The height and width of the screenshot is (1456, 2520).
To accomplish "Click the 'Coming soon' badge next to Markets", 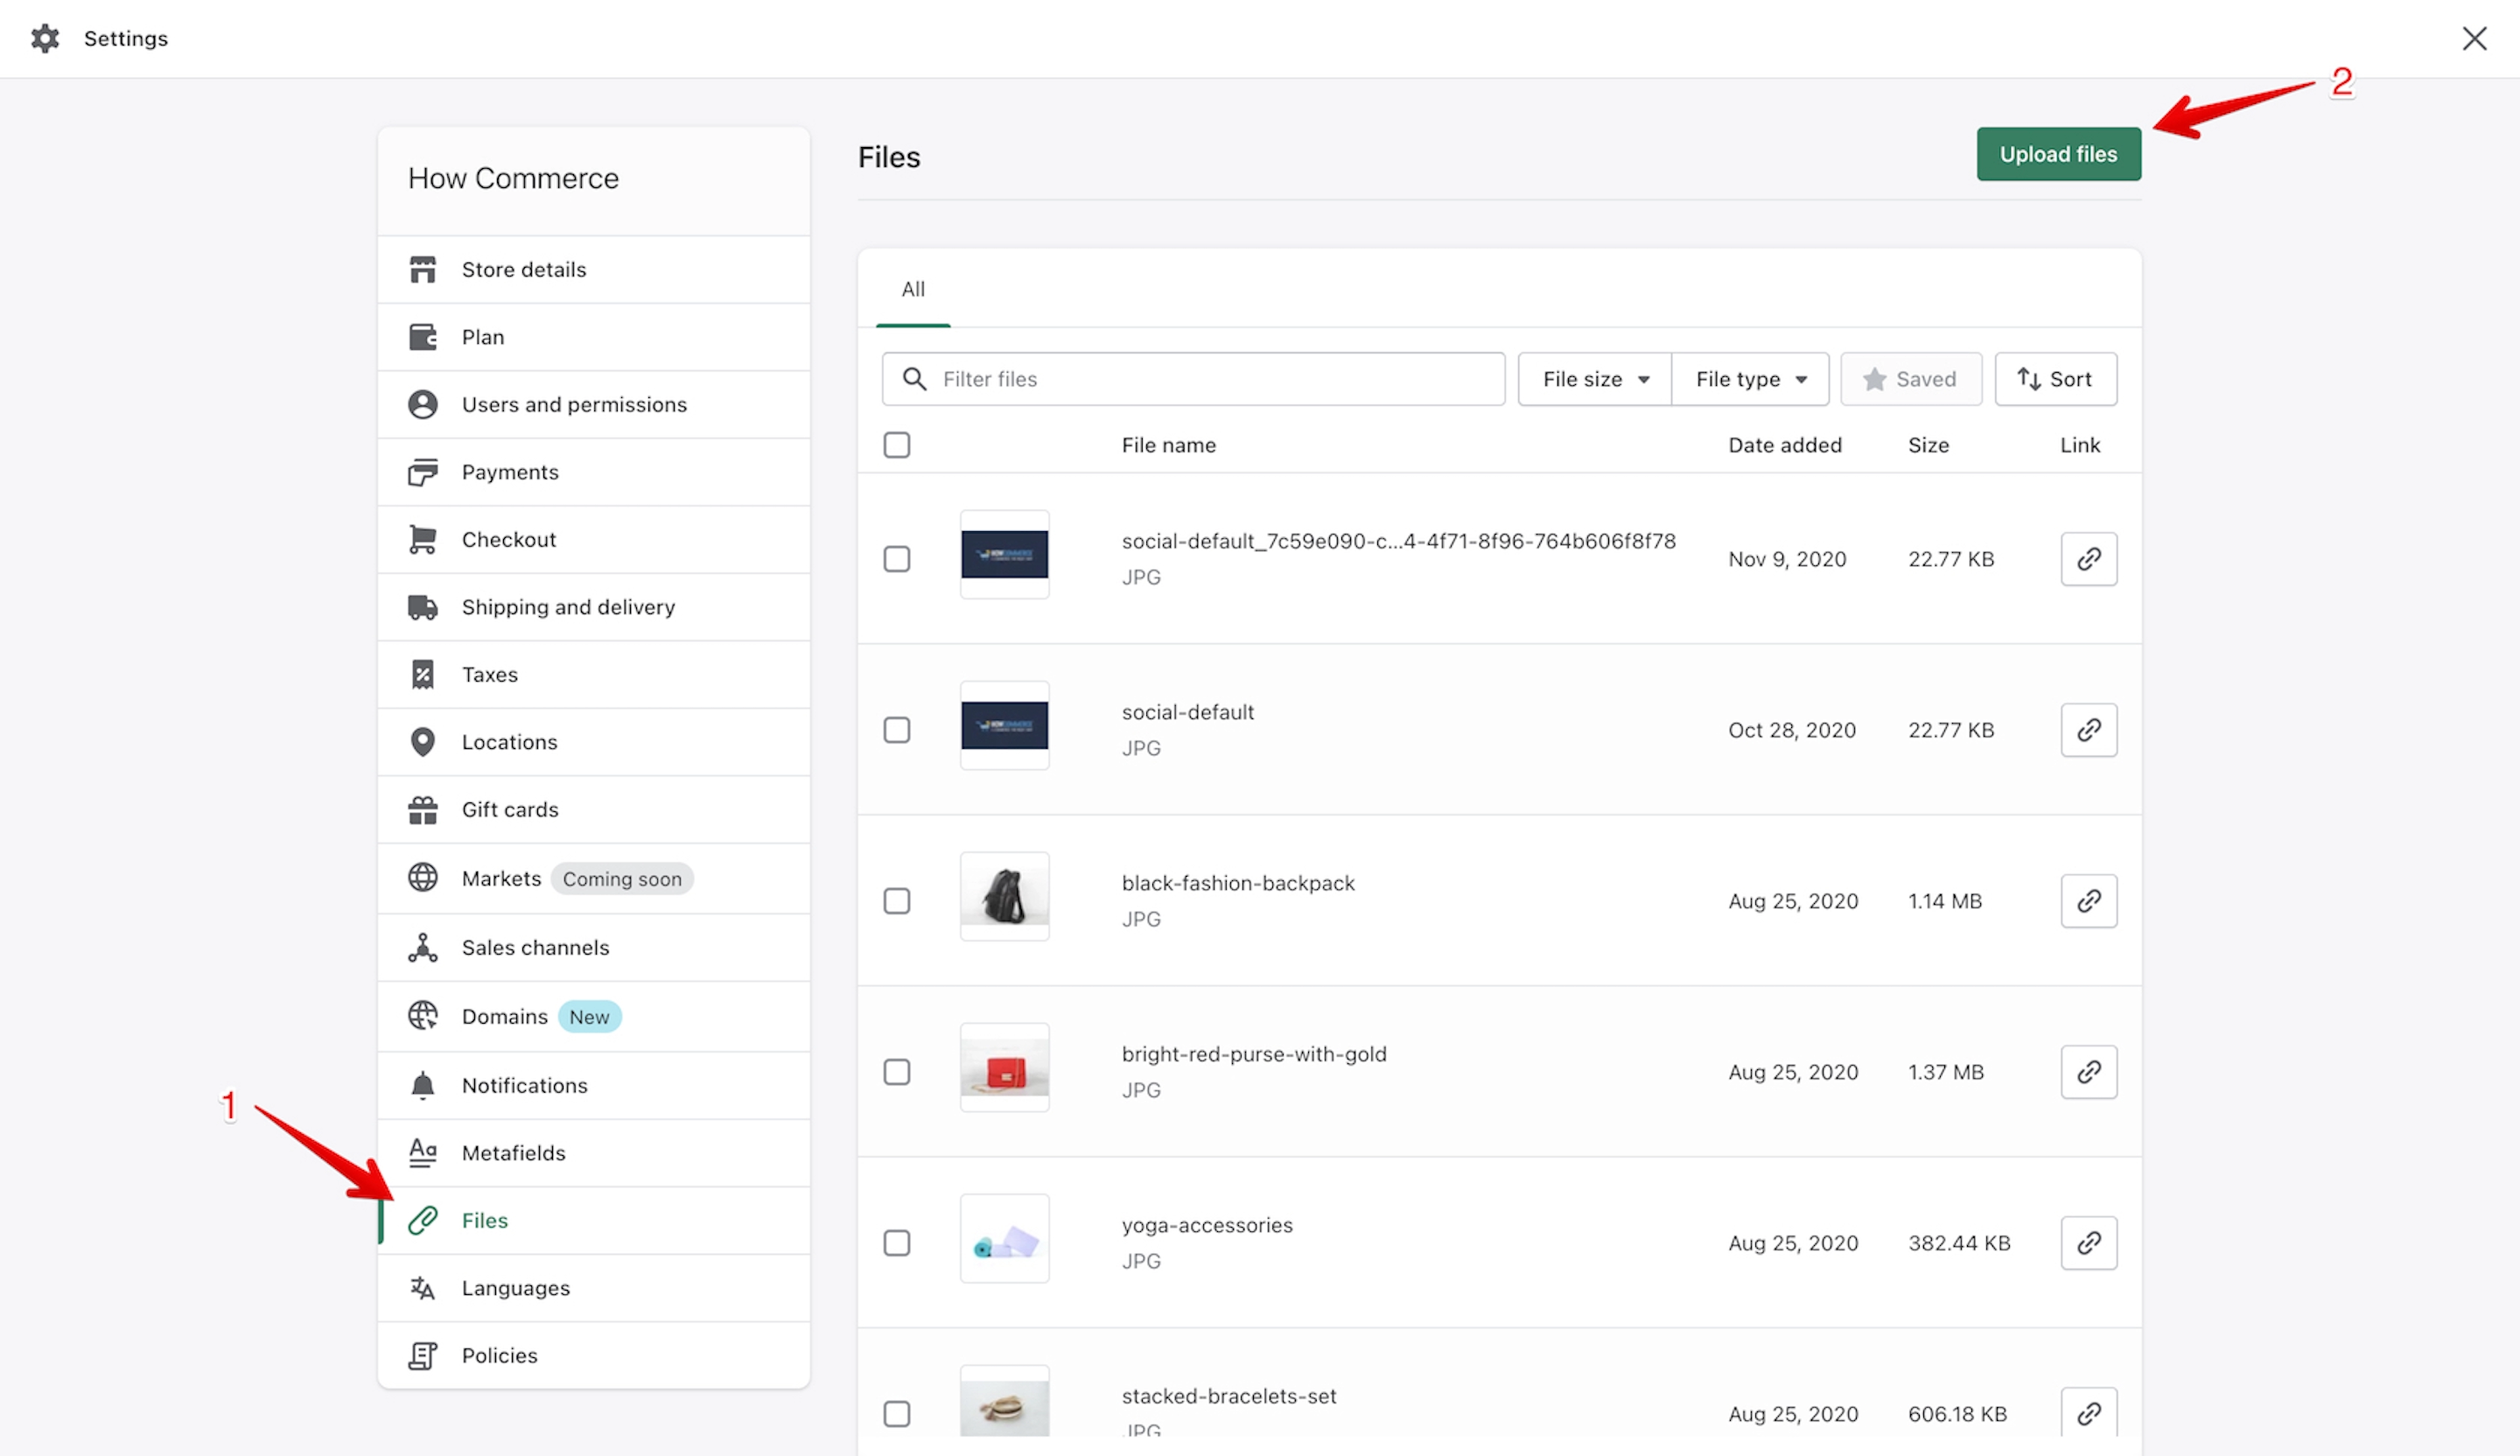I will (622, 879).
